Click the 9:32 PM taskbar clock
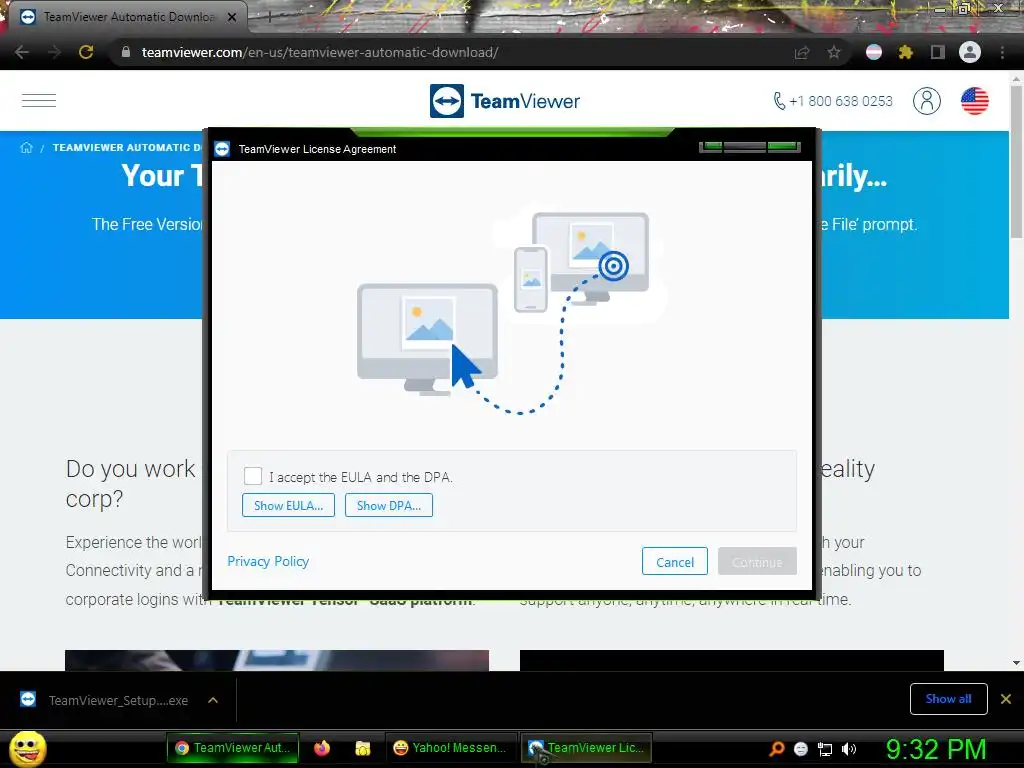Screen dimensions: 1024x768 (x=936, y=749)
